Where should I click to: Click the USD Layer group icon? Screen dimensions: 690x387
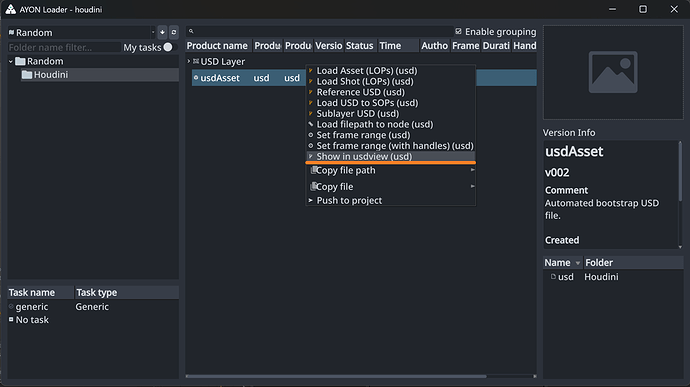tap(196, 62)
